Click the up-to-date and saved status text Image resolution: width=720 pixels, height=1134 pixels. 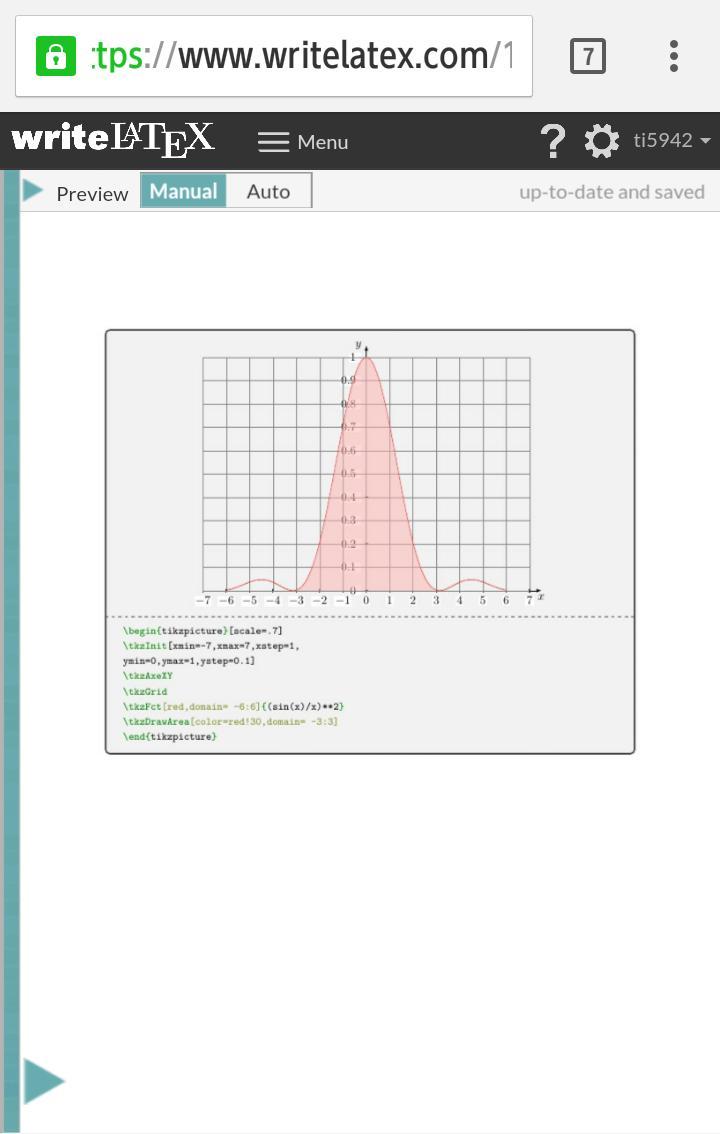coord(612,192)
